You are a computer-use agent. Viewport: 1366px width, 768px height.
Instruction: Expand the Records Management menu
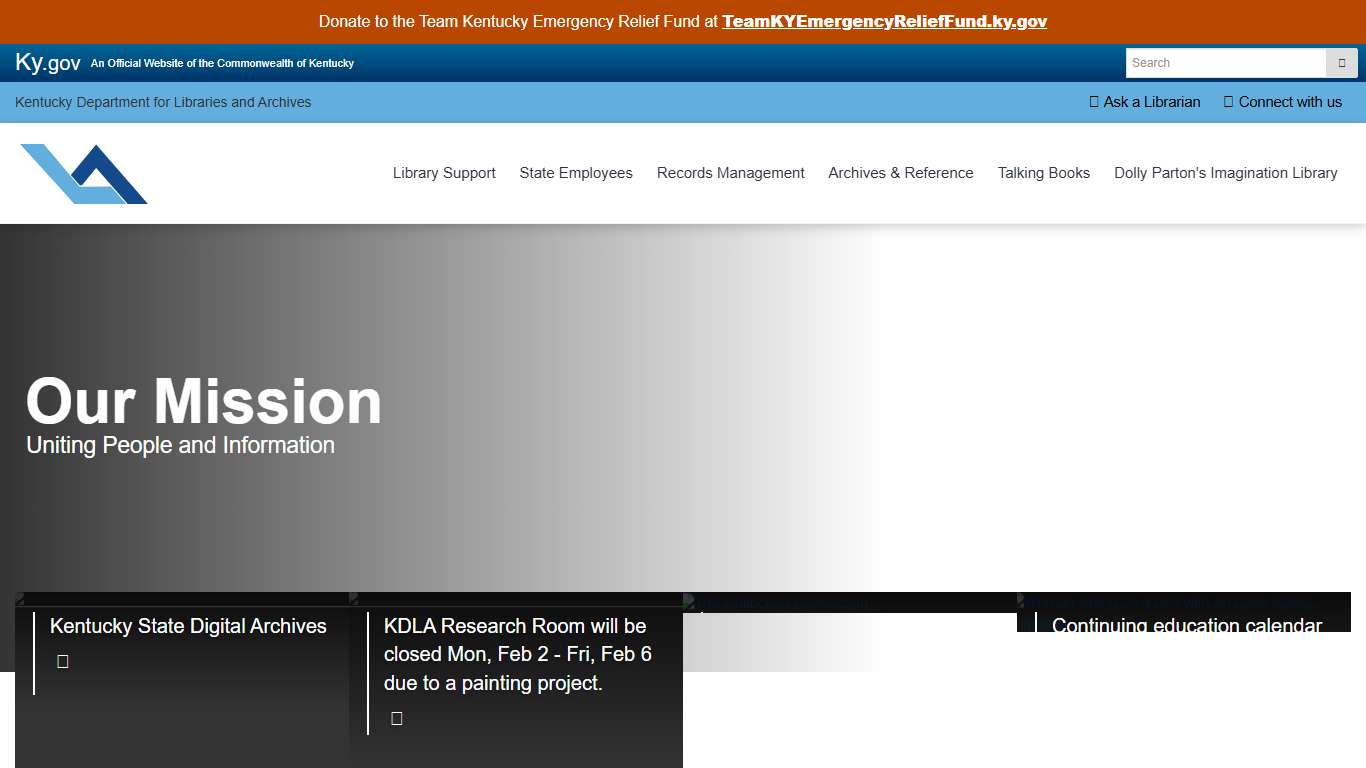pos(730,173)
